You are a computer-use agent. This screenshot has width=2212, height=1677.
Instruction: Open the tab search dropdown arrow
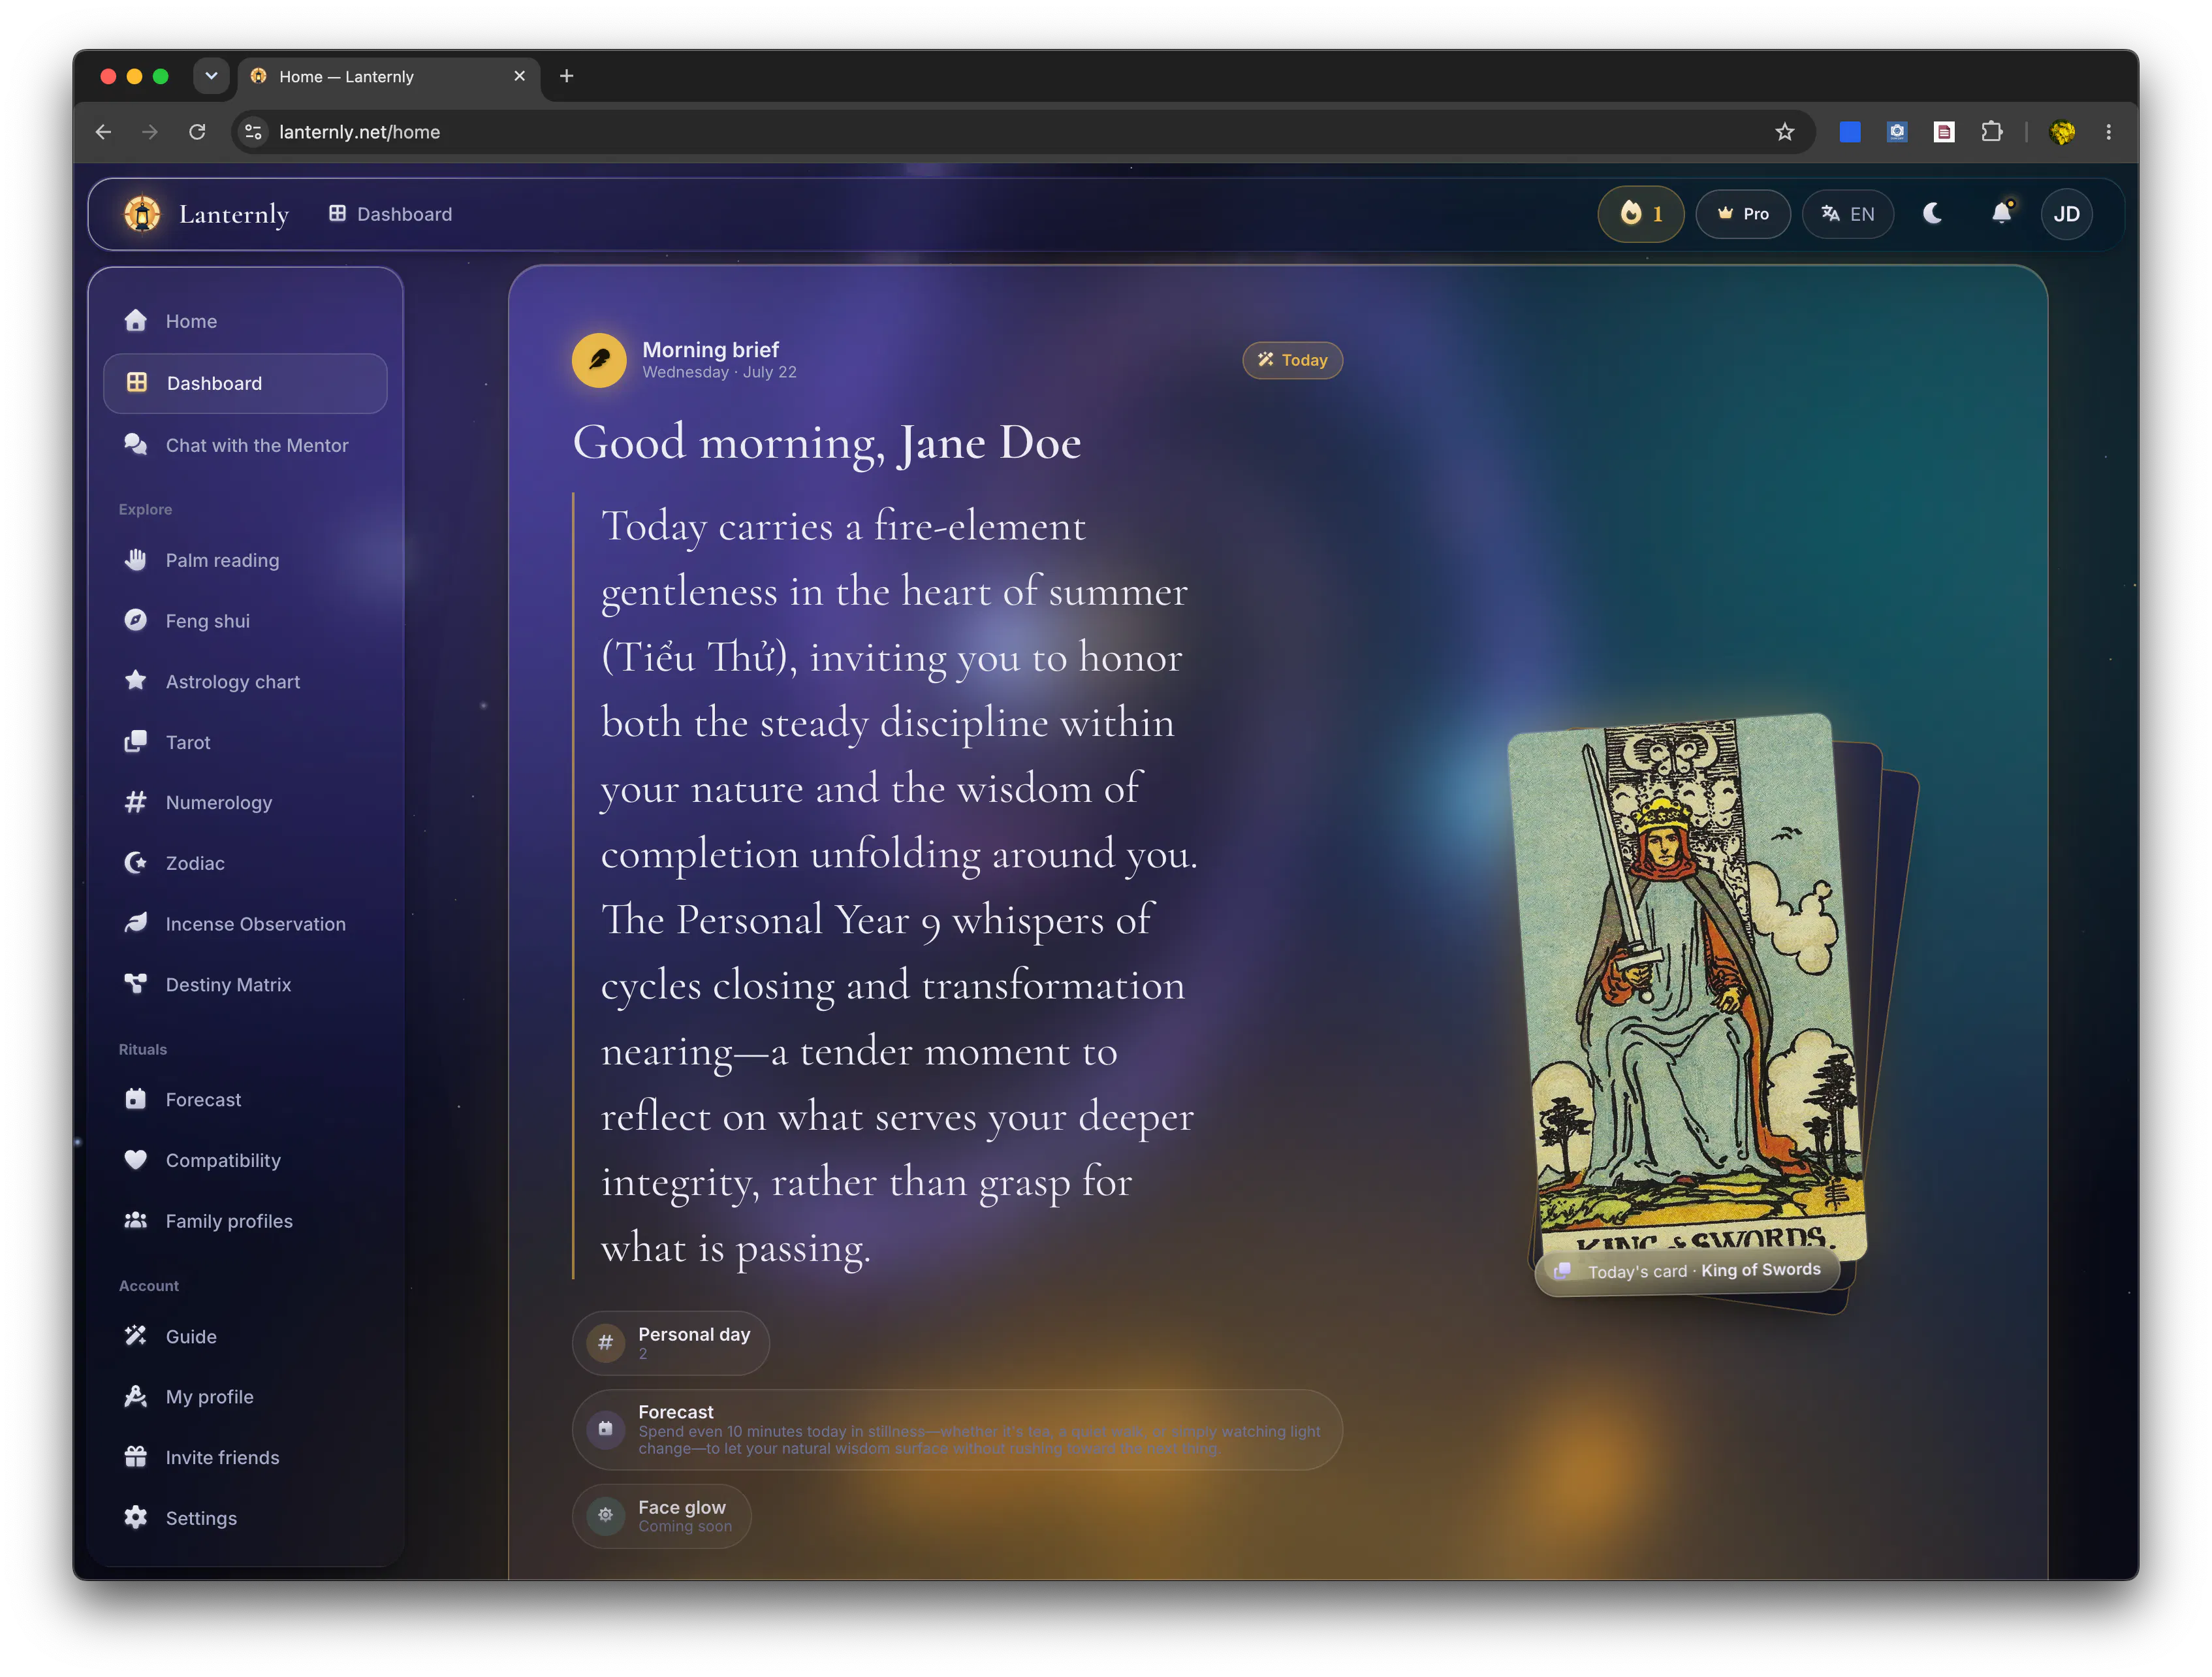[211, 76]
